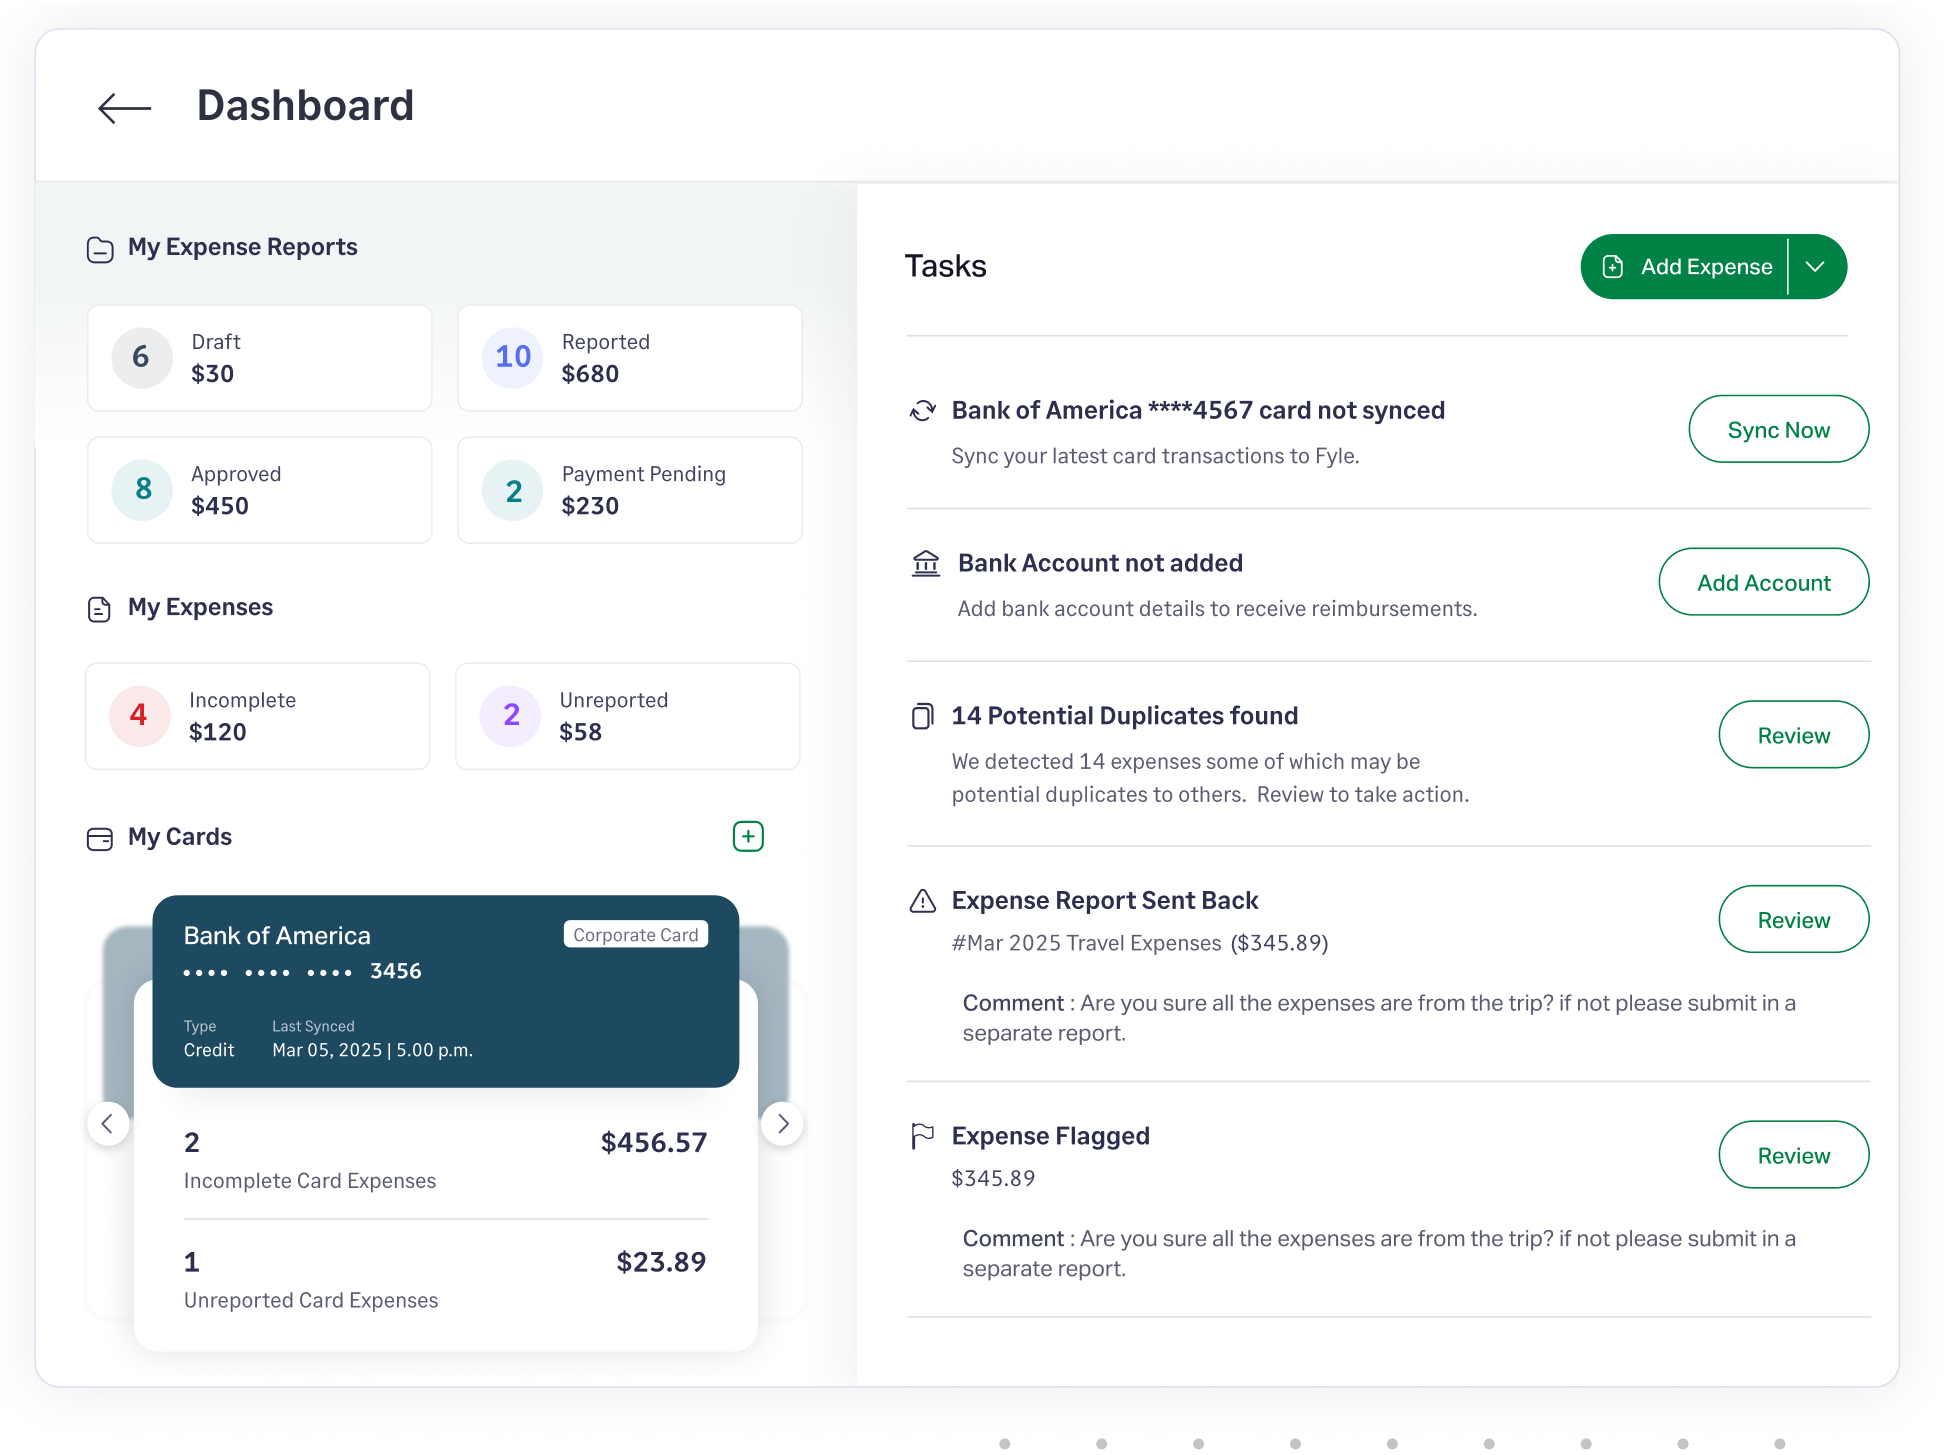Open the Draft expense reports tile
This screenshot has width=1944, height=1455.
(x=259, y=358)
